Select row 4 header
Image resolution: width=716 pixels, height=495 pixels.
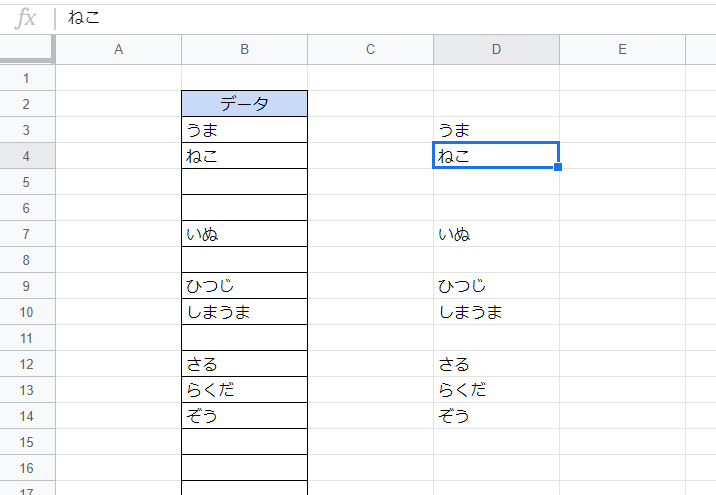tap(27, 156)
